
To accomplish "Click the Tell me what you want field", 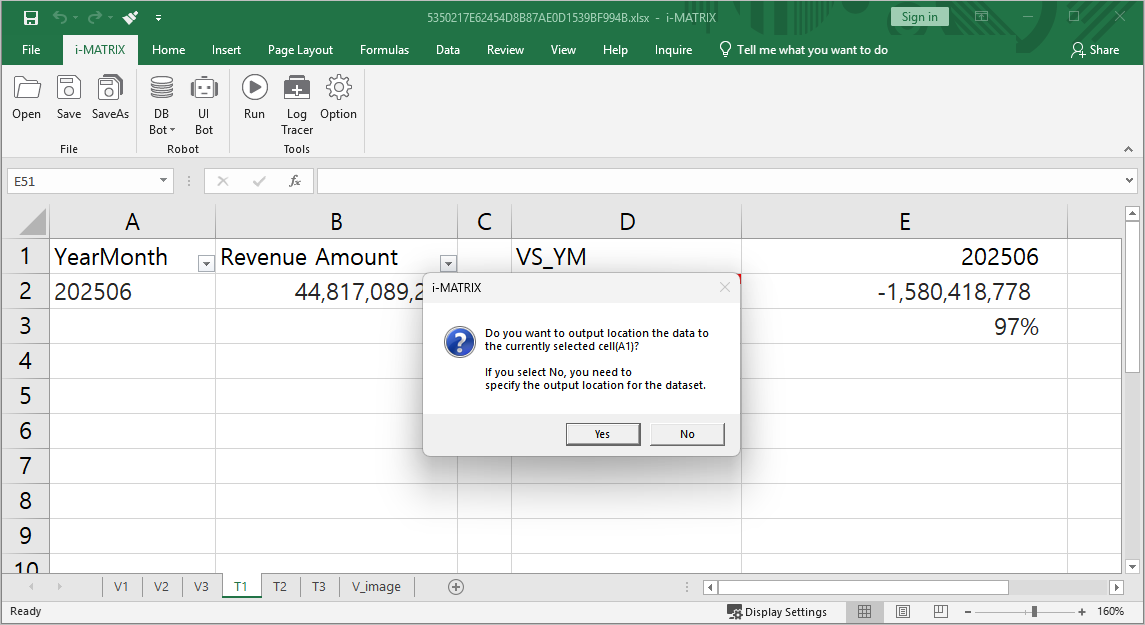I will point(811,50).
